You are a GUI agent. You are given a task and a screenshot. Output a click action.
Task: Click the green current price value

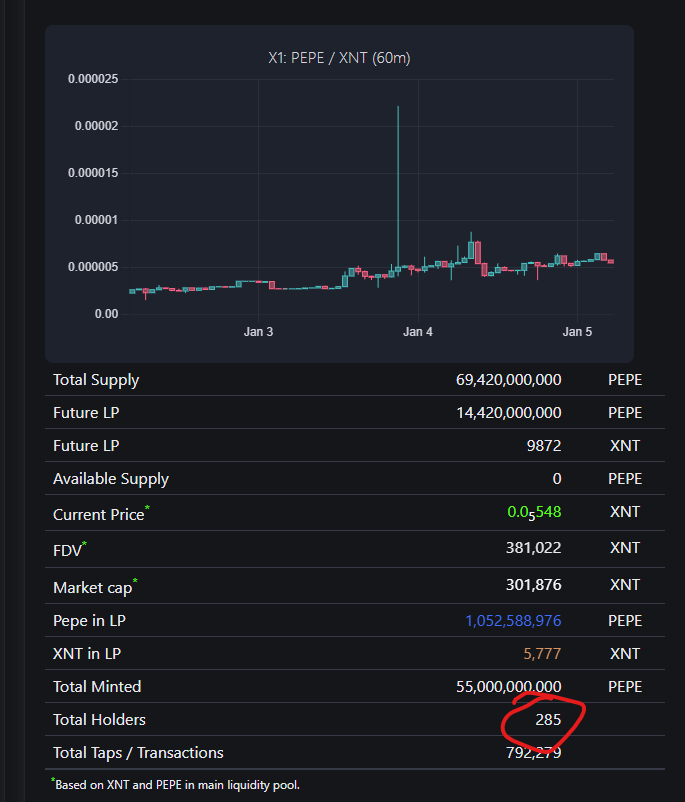click(534, 513)
